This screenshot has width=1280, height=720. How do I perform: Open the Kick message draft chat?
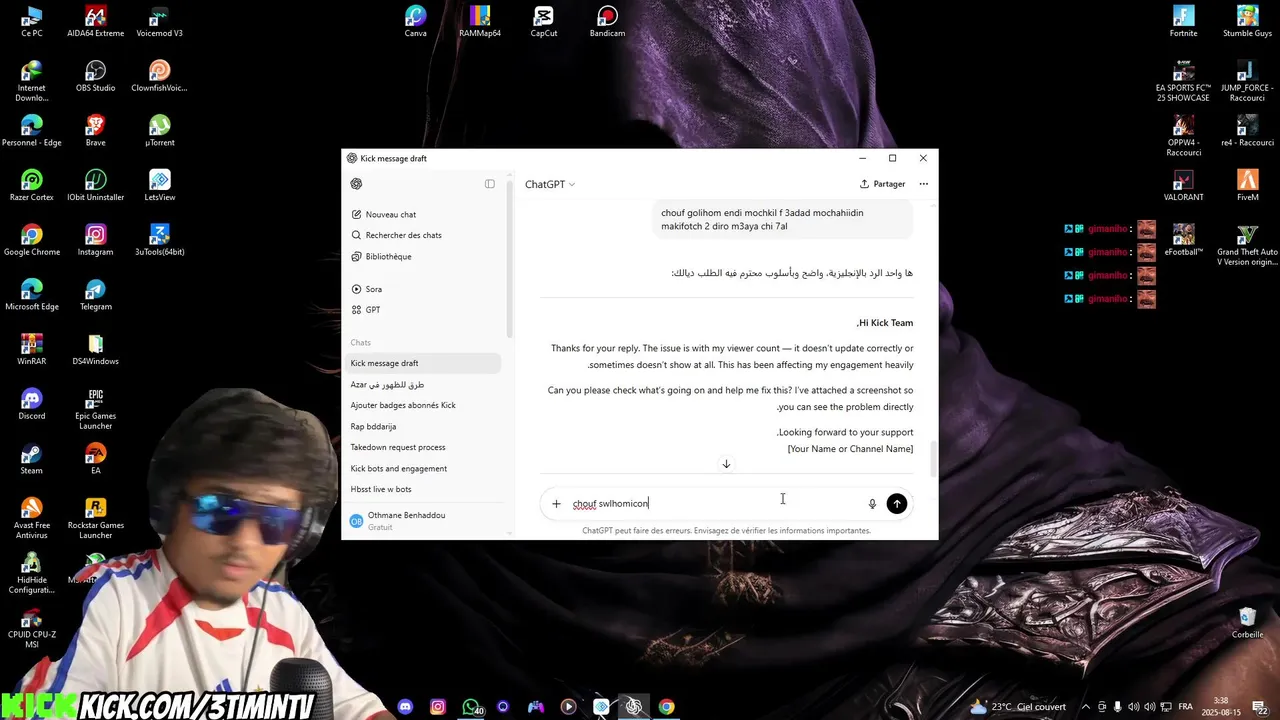424,363
